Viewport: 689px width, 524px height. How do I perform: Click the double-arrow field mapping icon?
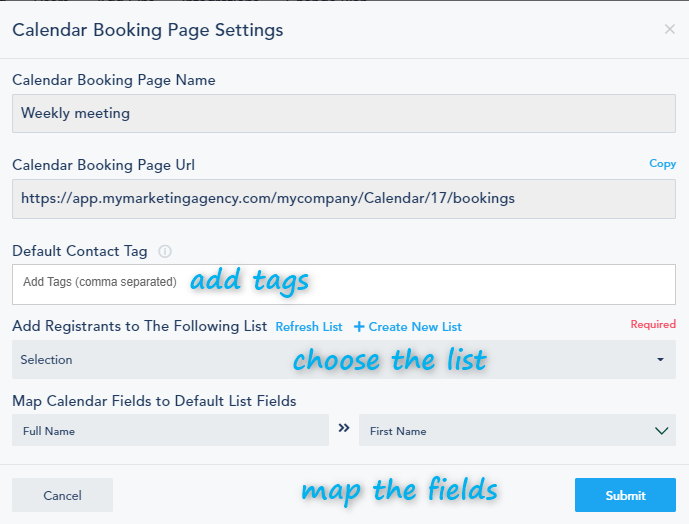[344, 428]
